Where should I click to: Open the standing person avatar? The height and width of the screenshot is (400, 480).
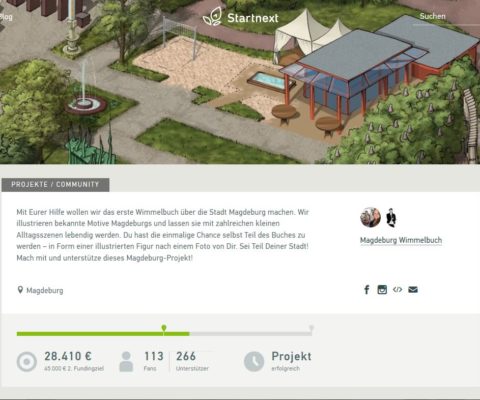coord(391,217)
